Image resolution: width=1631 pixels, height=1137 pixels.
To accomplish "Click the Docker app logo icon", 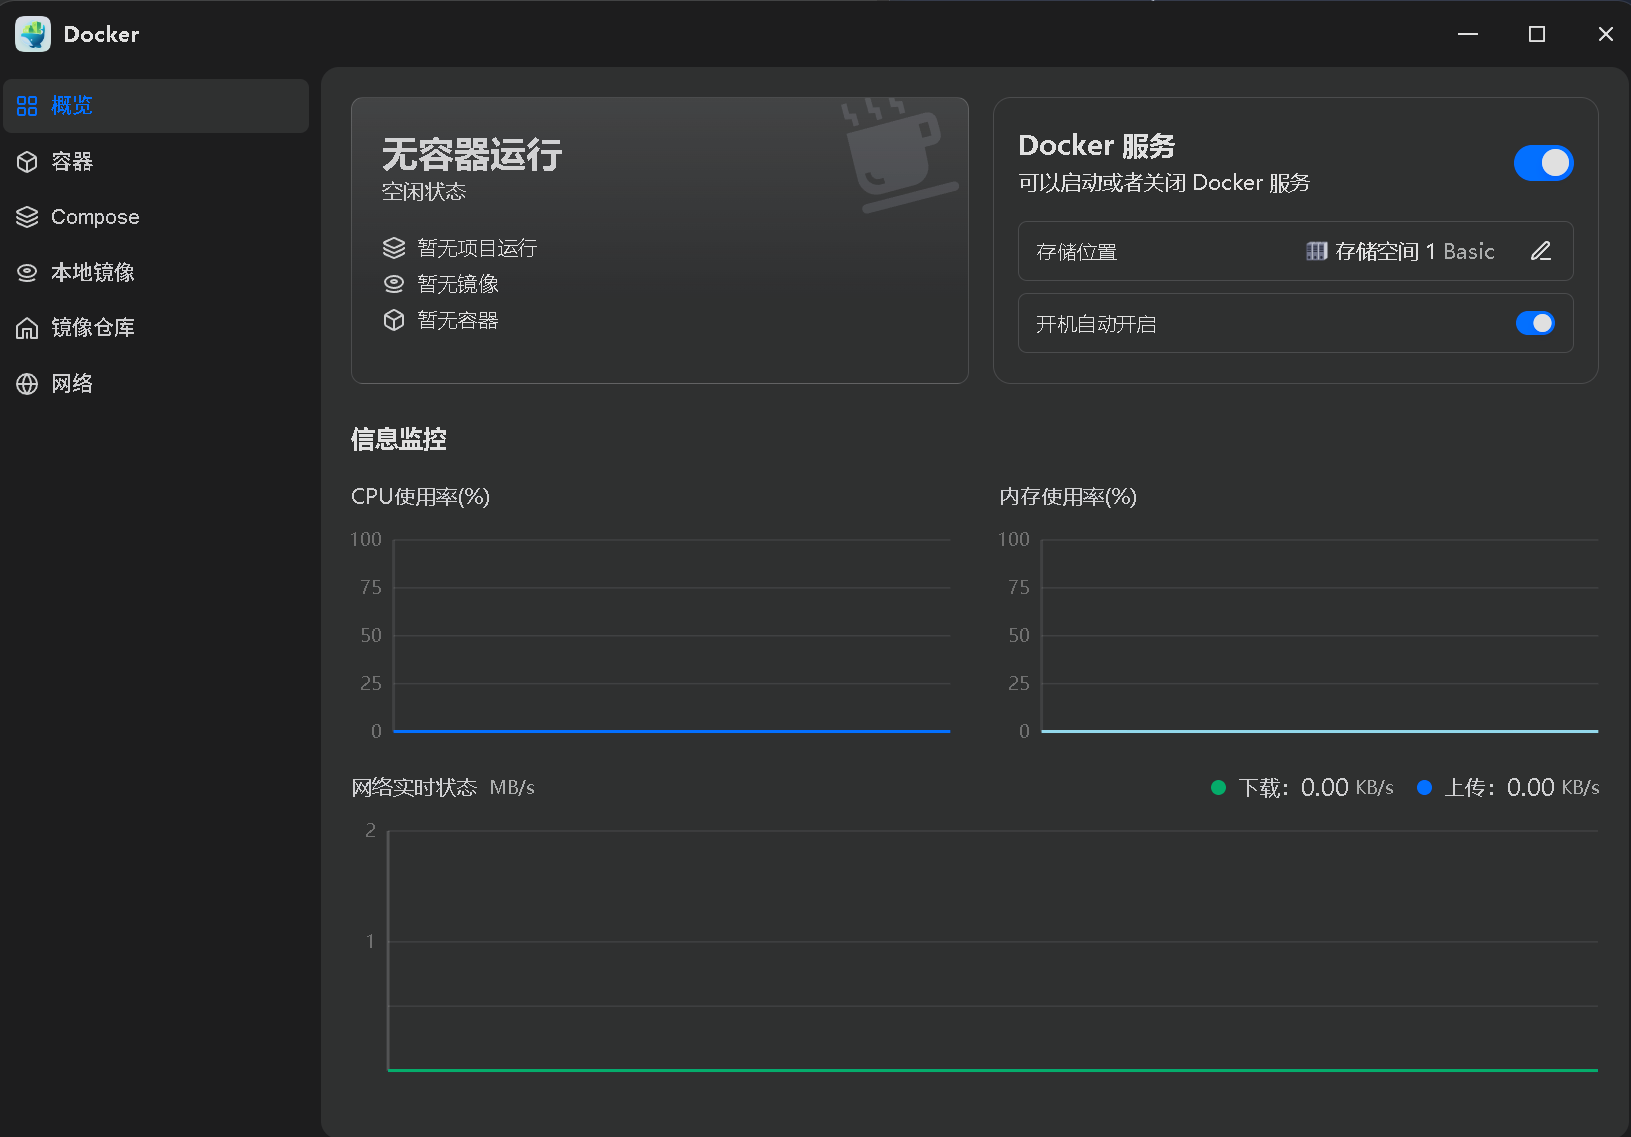I will point(33,34).
